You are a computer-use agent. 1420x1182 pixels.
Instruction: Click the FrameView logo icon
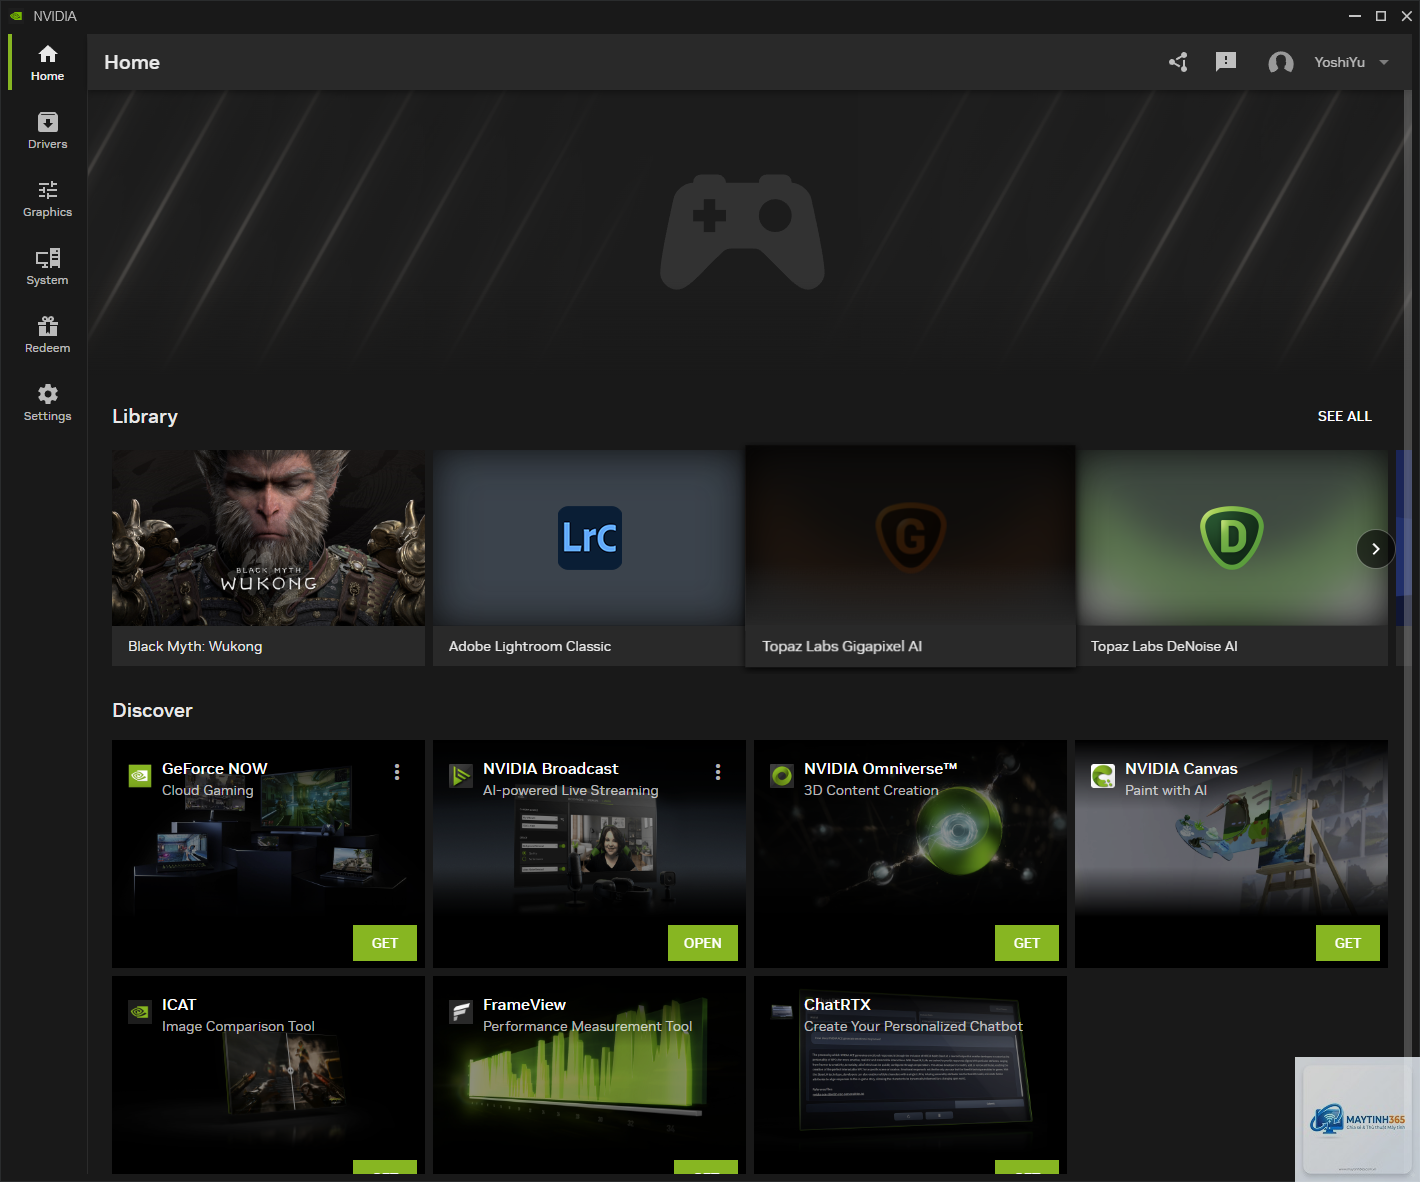pyautogui.click(x=461, y=1012)
